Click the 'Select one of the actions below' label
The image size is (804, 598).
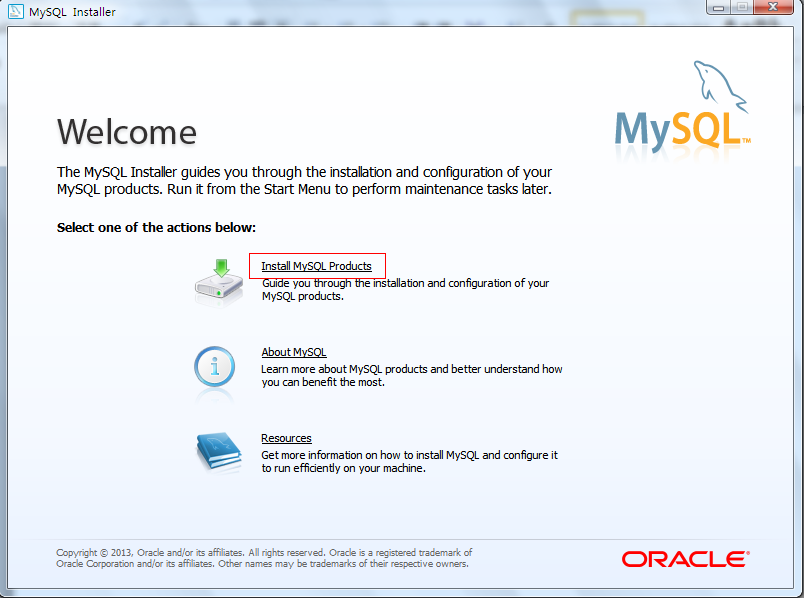(x=156, y=227)
